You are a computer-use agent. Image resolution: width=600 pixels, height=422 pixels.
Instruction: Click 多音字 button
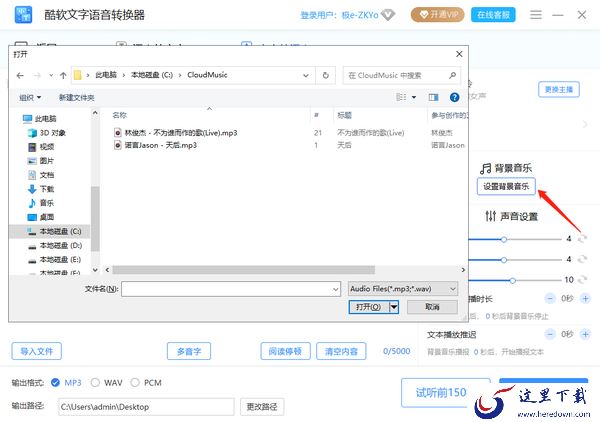[189, 351]
